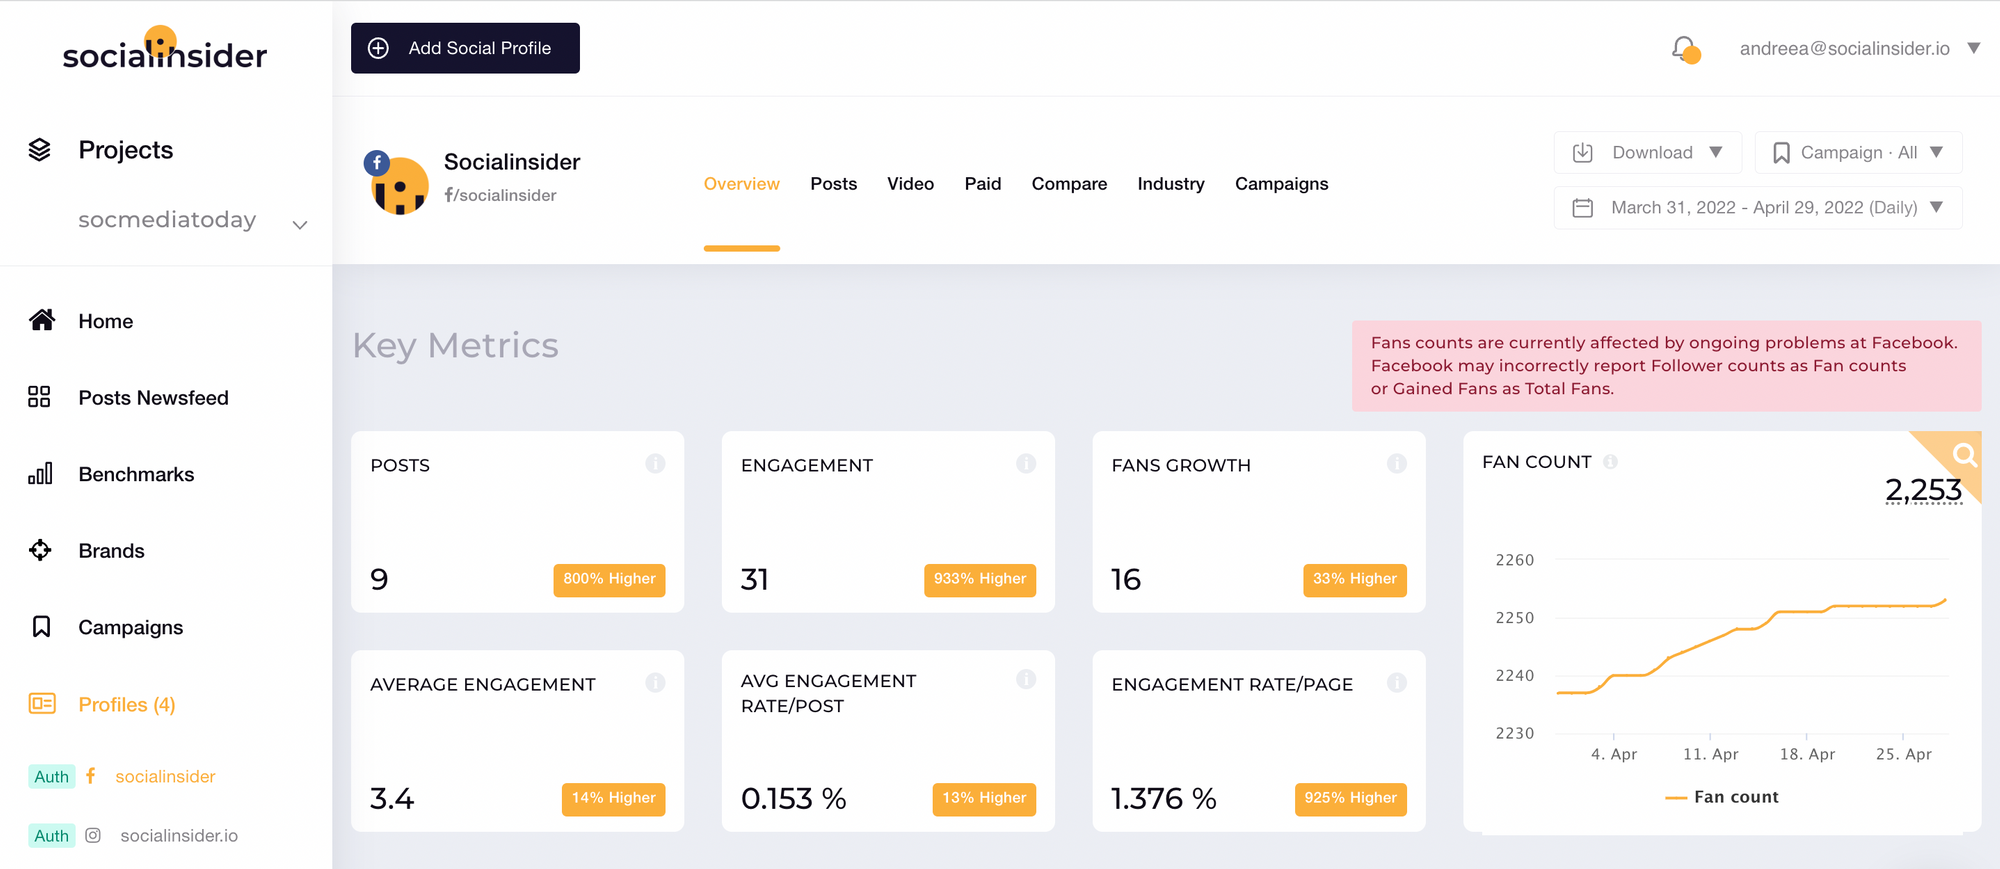Click the info icon on Posts card
The image size is (2000, 869).
(655, 463)
